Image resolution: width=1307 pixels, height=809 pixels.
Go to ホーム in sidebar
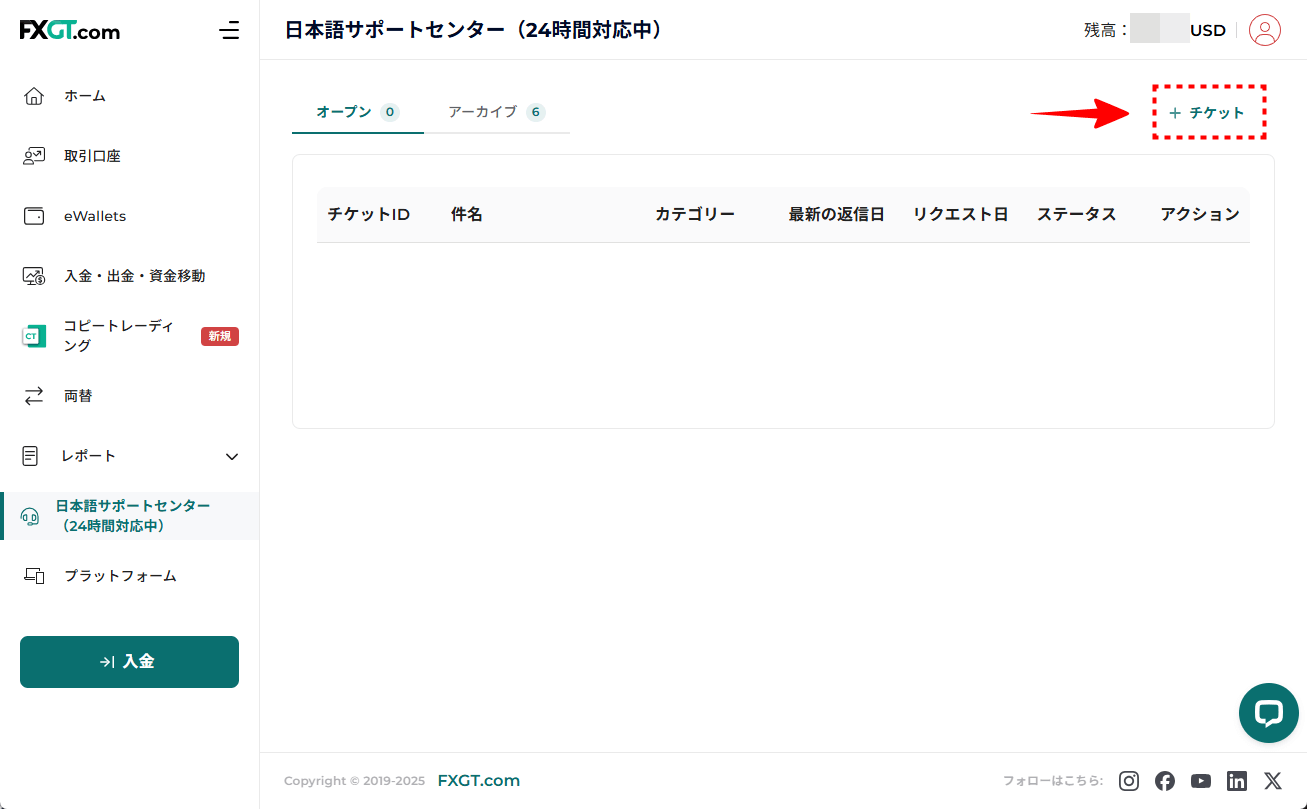pos(85,96)
